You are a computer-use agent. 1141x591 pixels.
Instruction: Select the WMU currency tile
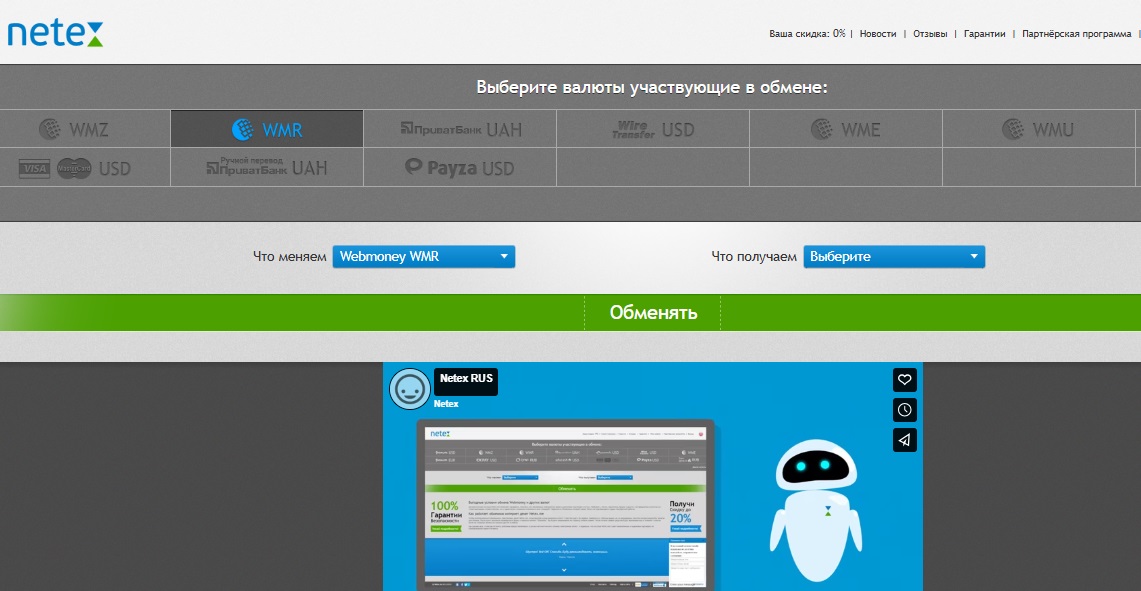[1038, 130]
